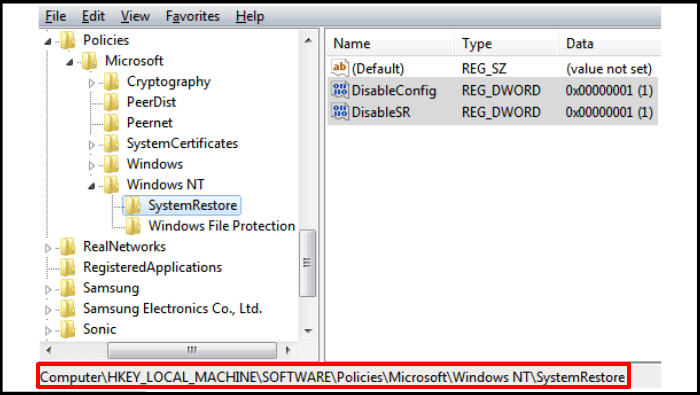The height and width of the screenshot is (395, 700).
Task: Expand the Cryptography key
Action: click(92, 83)
